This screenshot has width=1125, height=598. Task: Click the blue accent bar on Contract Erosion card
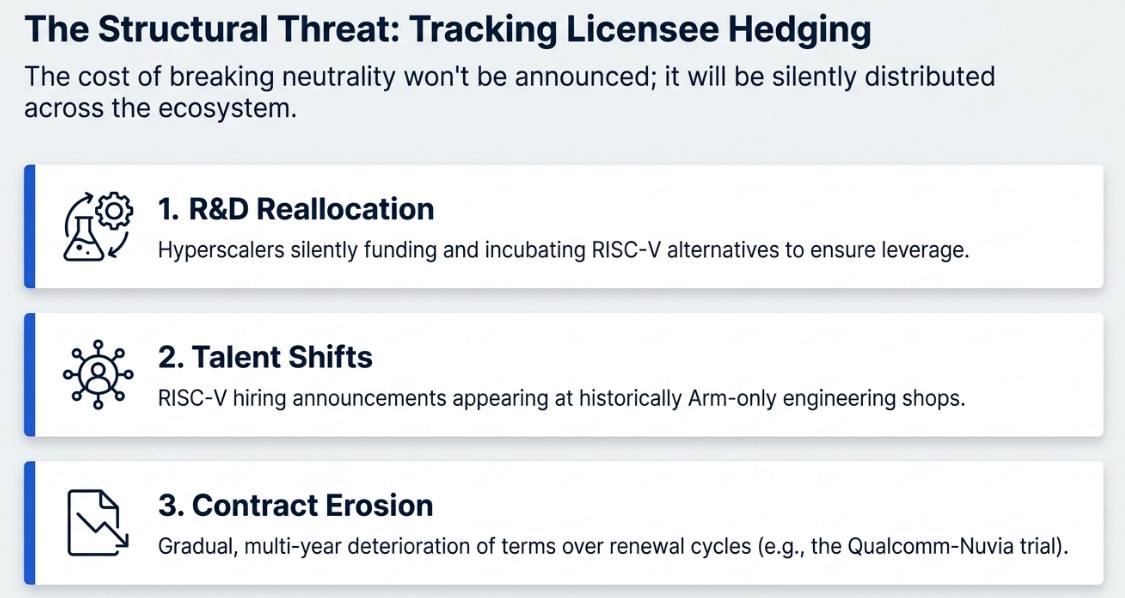coord(29,523)
